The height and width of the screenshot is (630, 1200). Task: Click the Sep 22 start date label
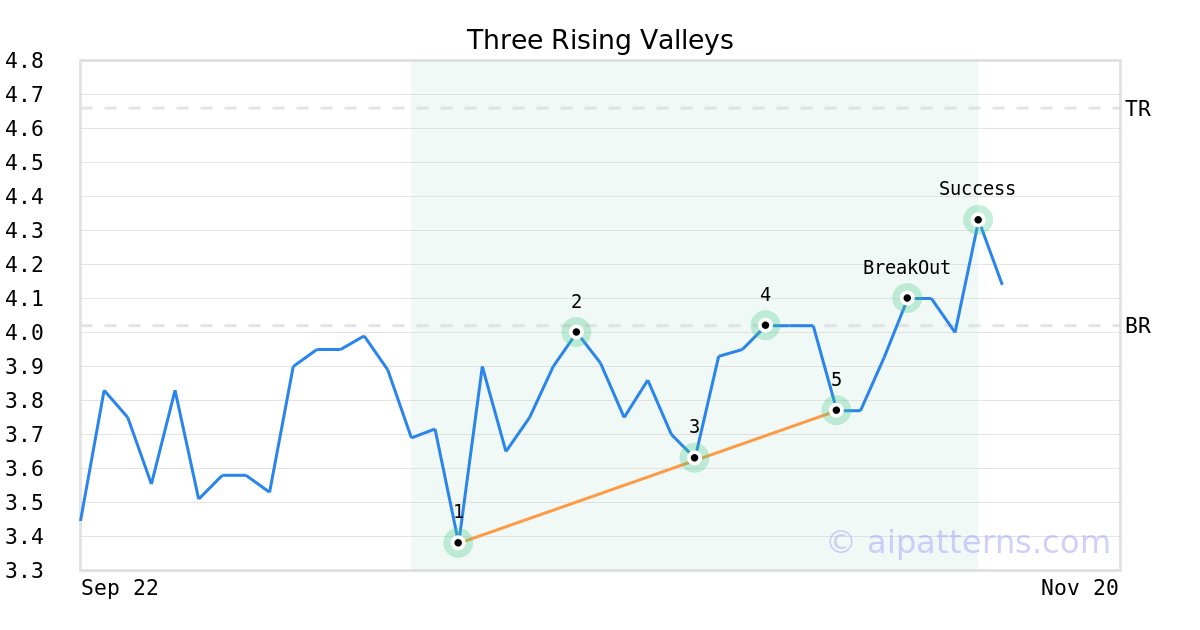click(120, 588)
